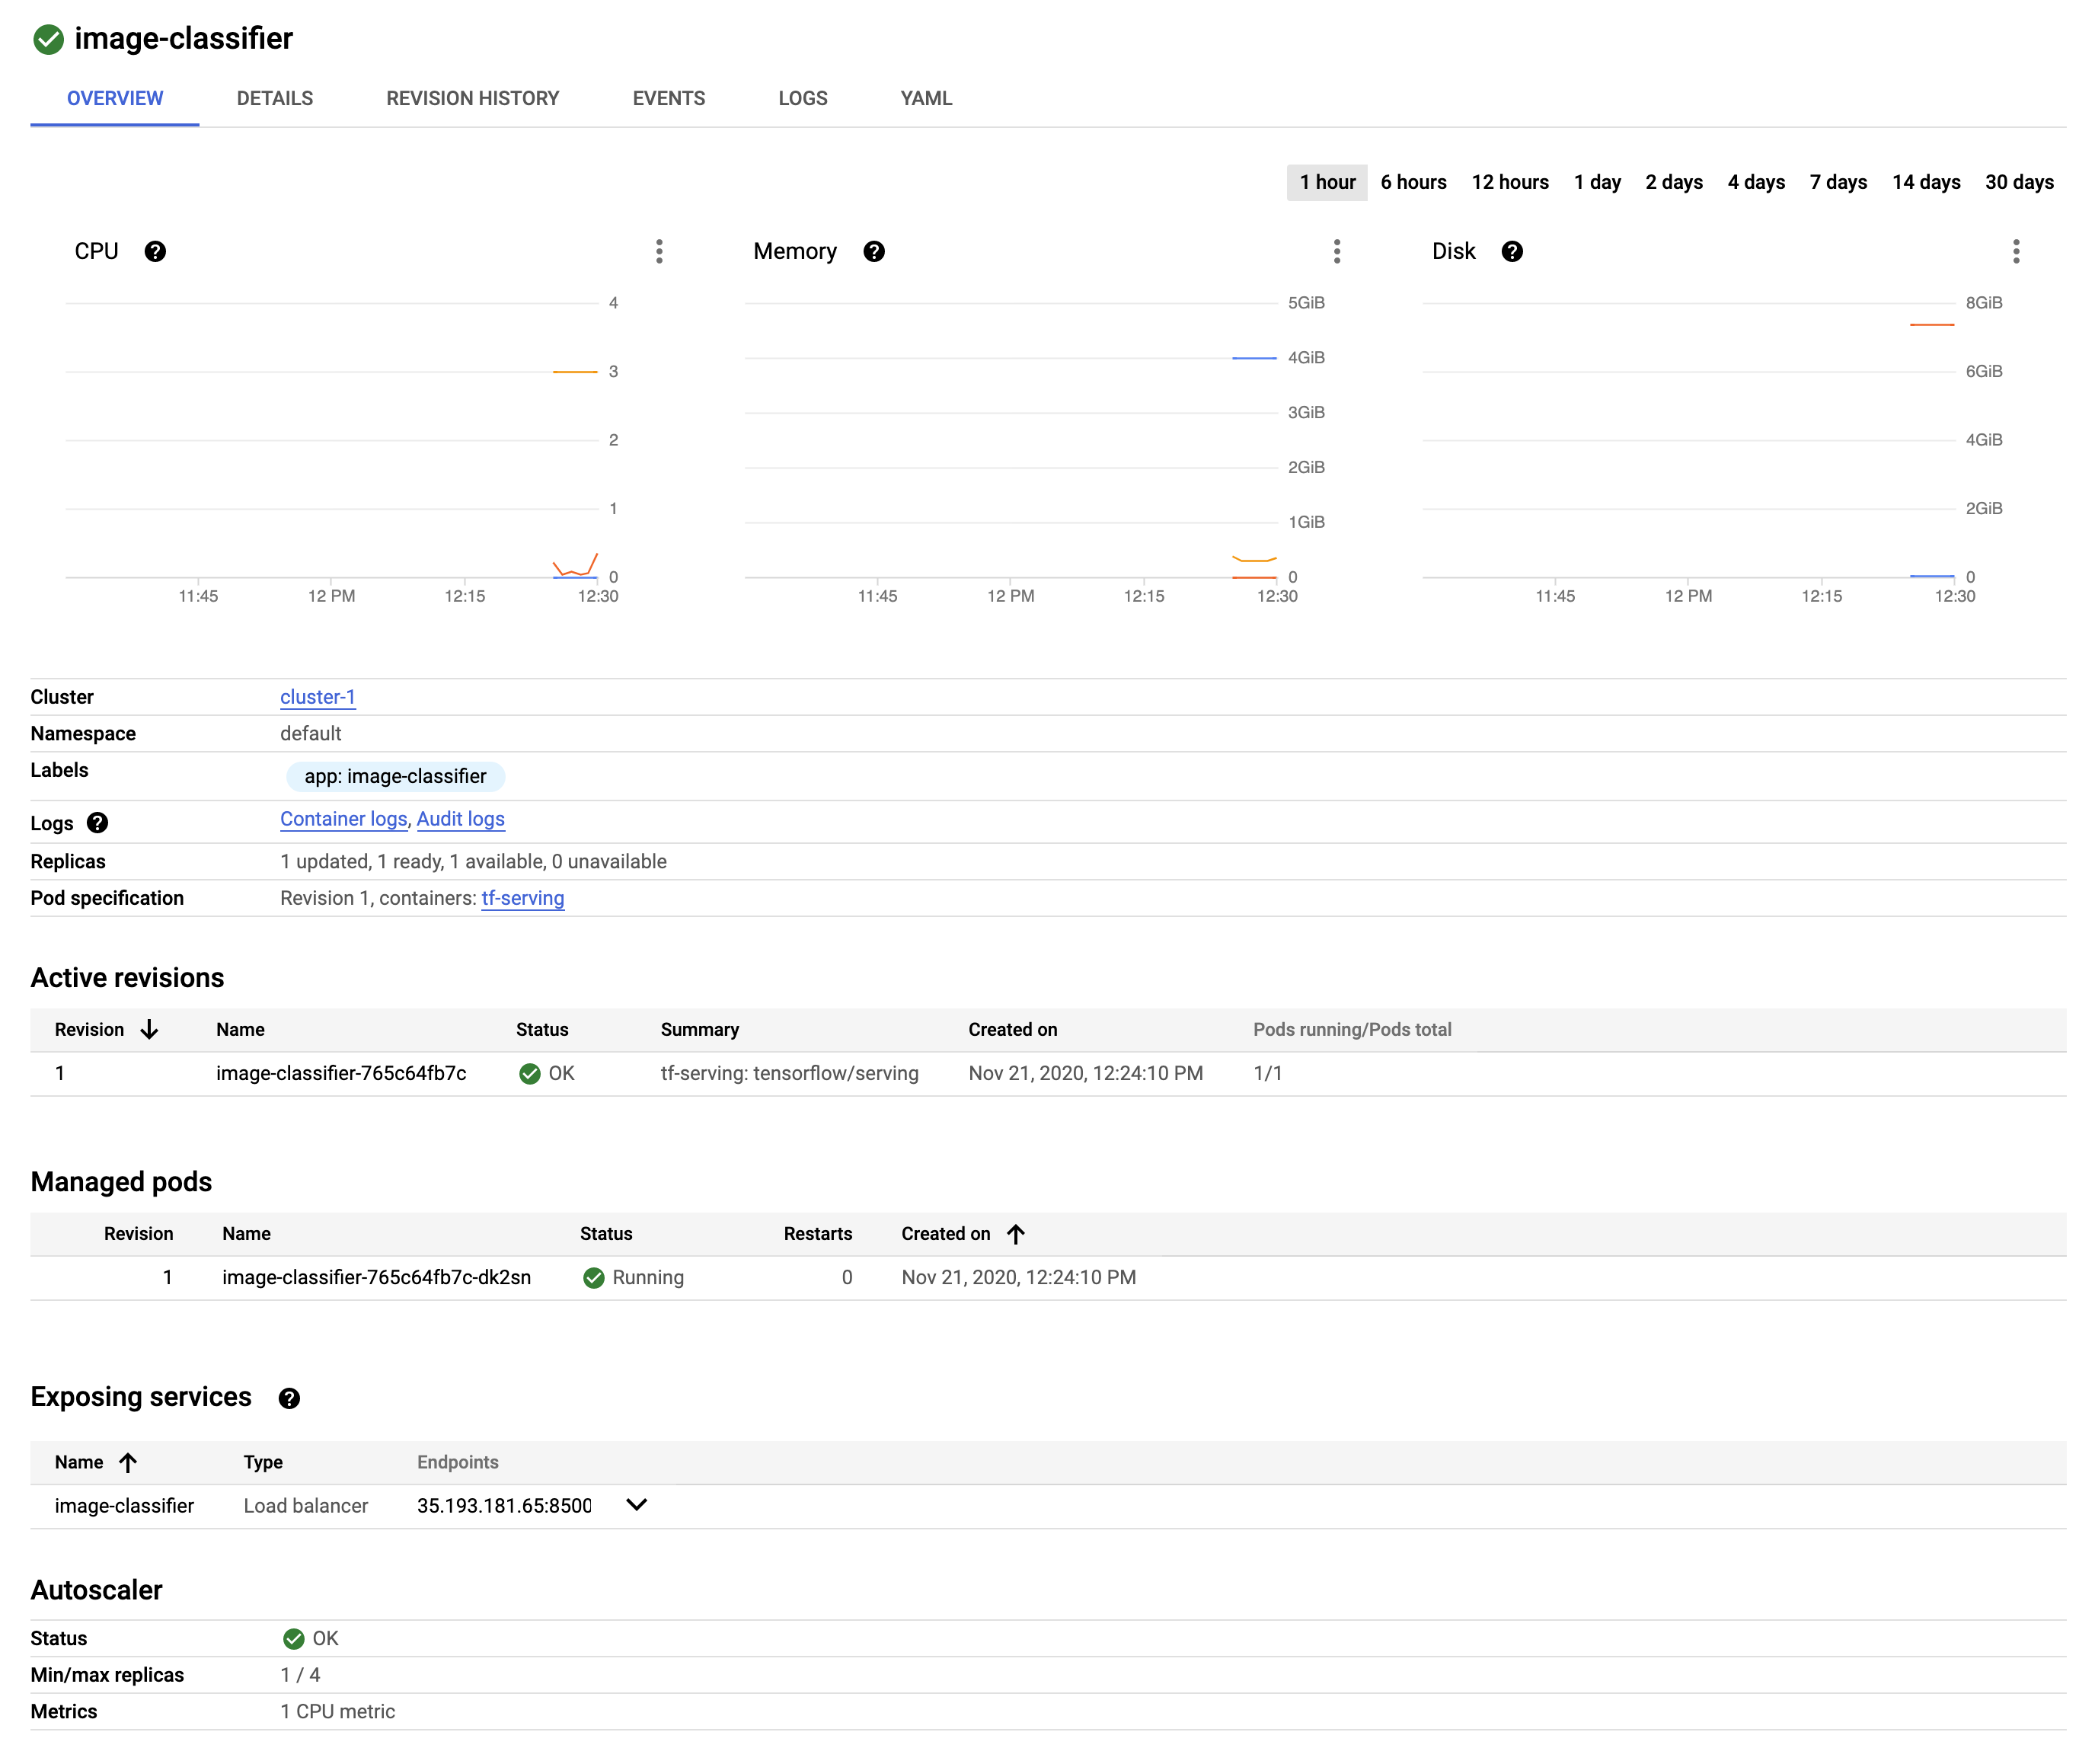This screenshot has height=1764, width=2079.
Task: Select the 1 day time range
Action: click(x=1592, y=182)
